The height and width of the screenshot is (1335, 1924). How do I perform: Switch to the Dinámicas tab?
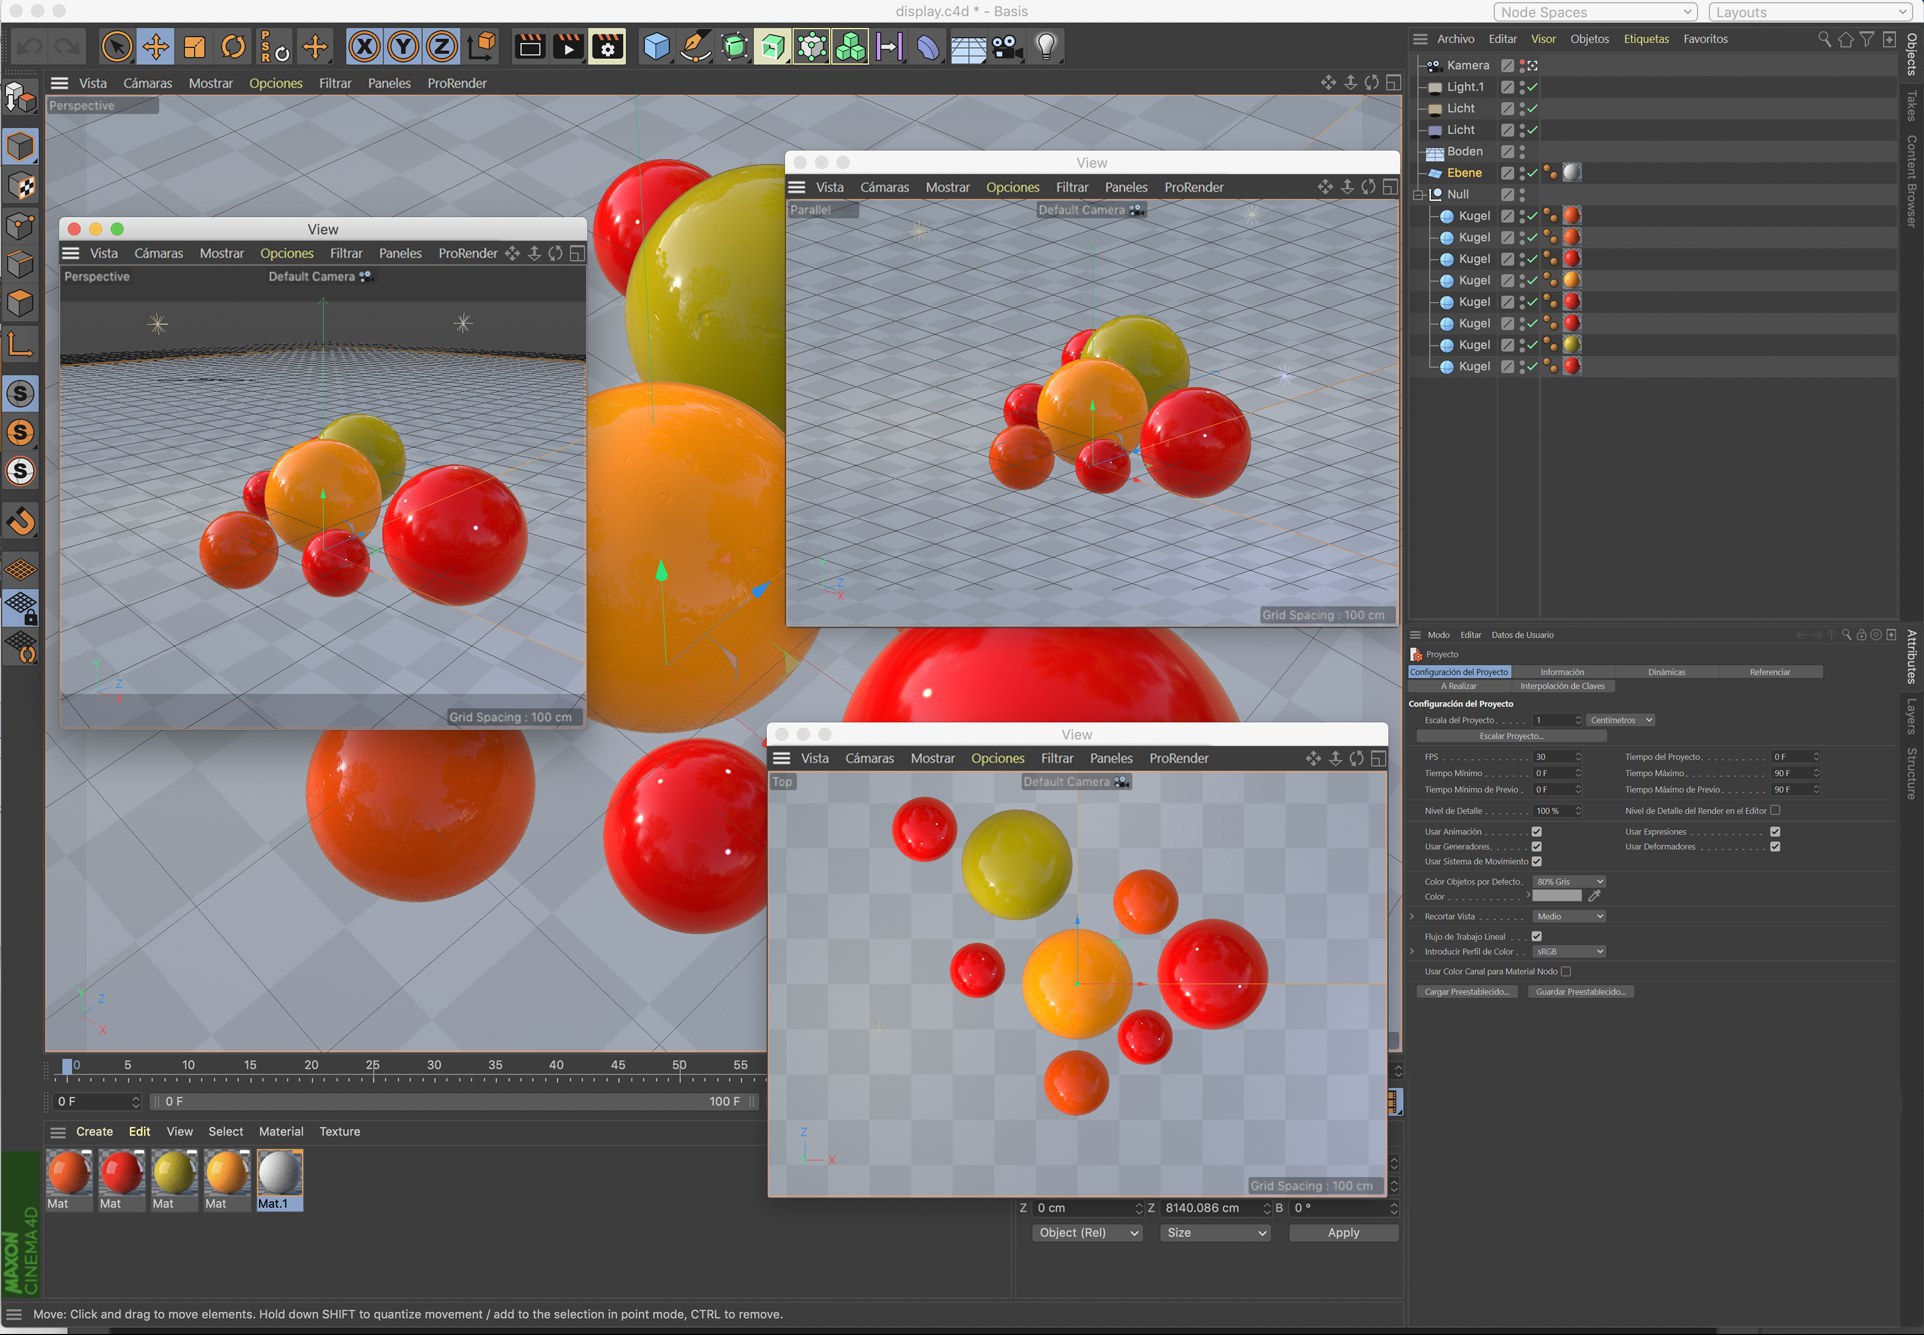pyautogui.click(x=1666, y=672)
